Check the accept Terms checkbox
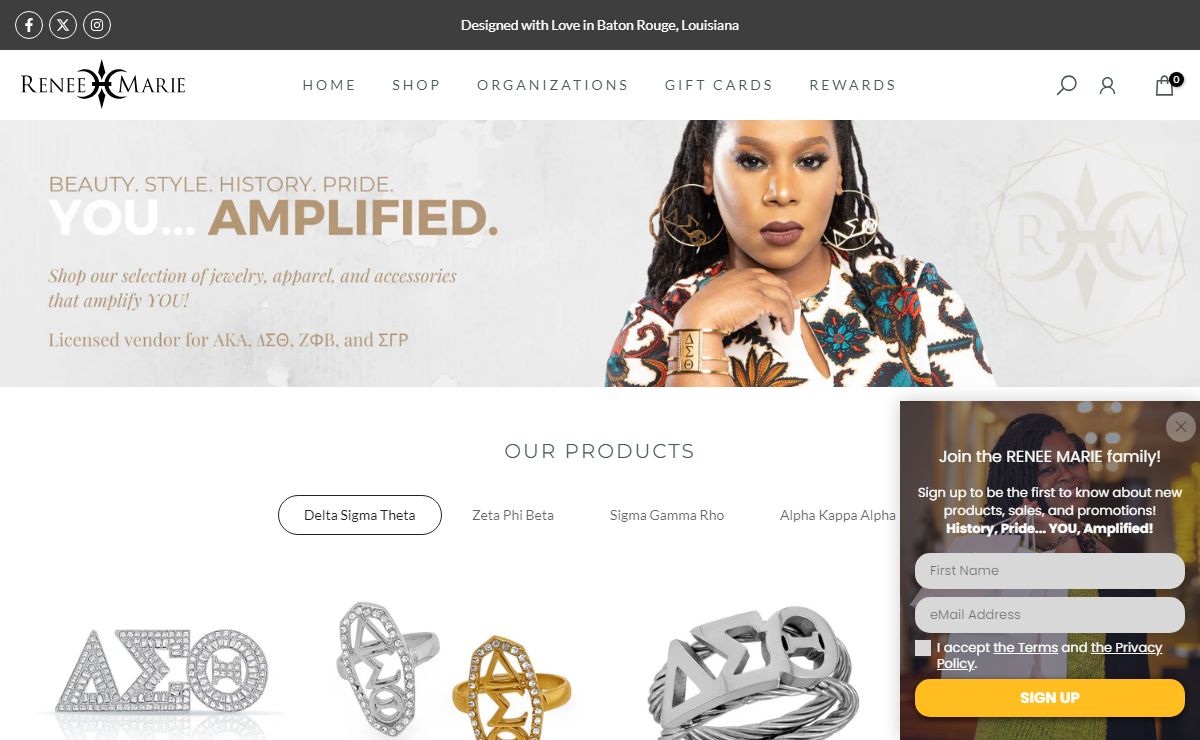This screenshot has height=740, width=1200. coord(923,648)
